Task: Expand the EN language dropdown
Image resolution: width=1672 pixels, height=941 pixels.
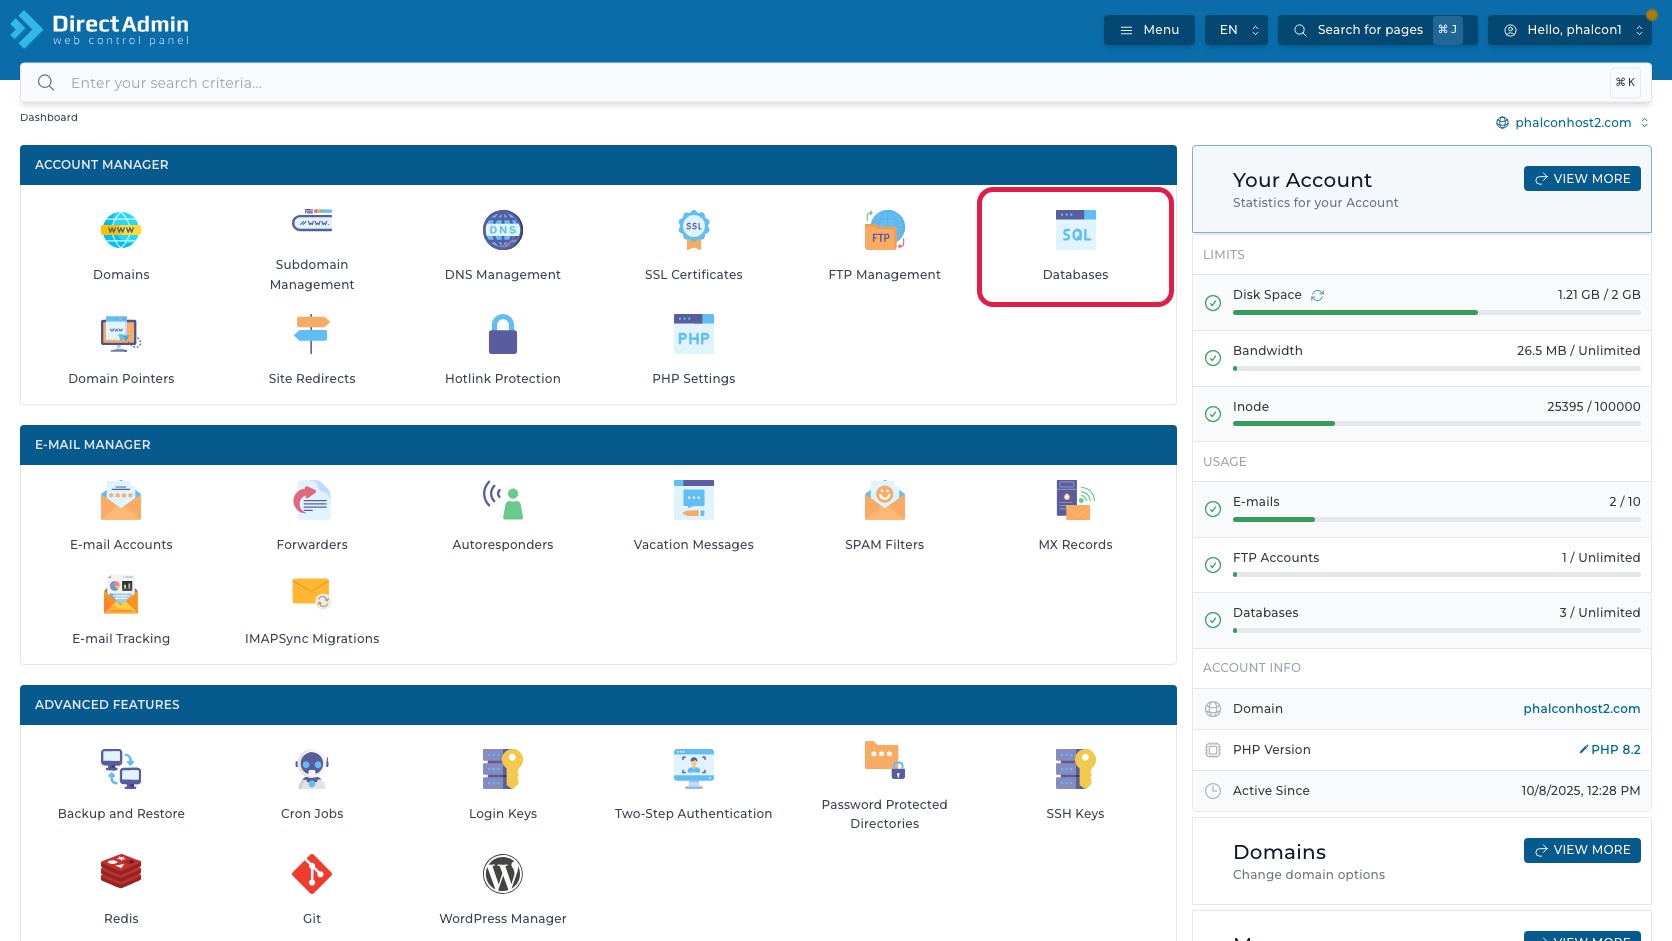Action: (1237, 30)
